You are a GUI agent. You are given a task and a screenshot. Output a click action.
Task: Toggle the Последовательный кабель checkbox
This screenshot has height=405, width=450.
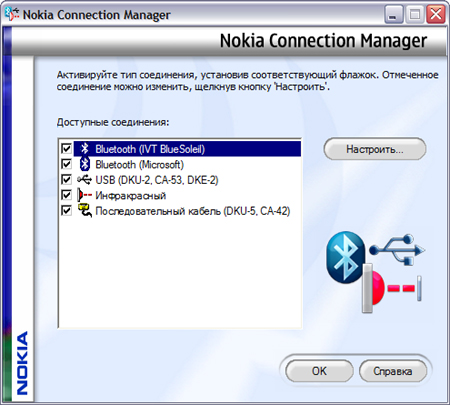66,211
